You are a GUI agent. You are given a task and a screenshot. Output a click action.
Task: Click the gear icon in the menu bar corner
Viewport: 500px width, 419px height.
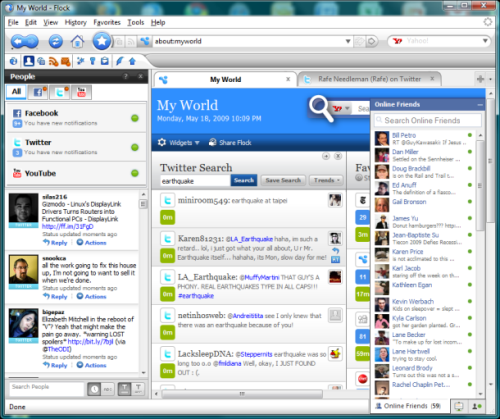pyautogui.click(x=488, y=22)
